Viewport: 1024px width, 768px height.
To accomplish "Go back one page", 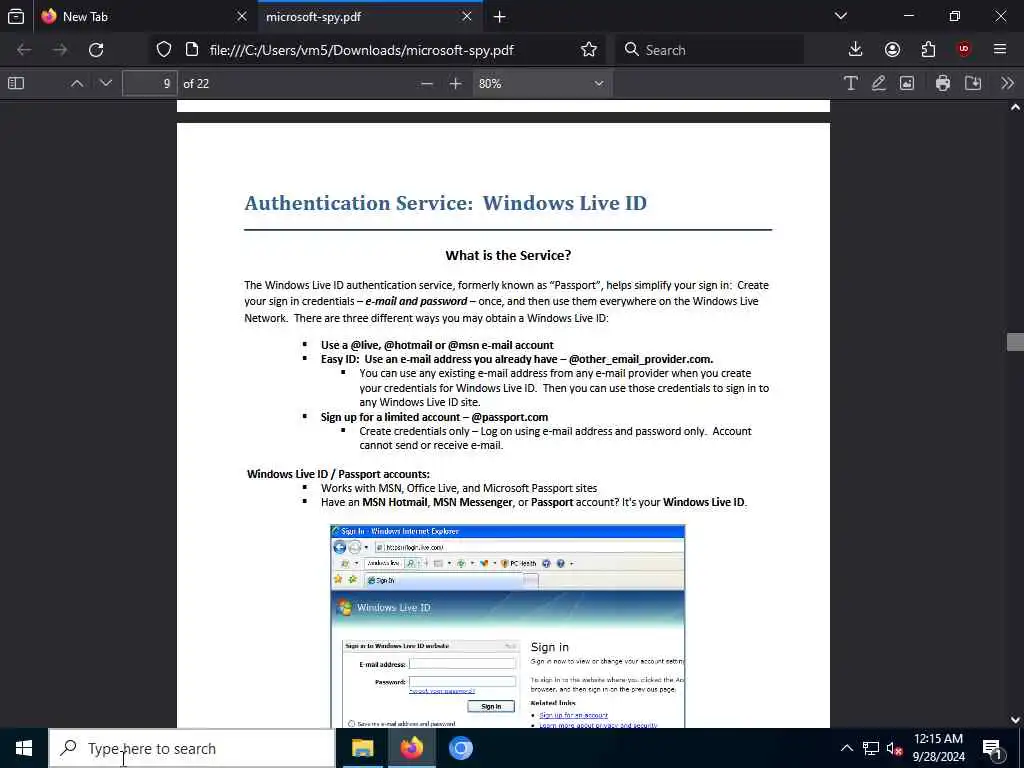I will [24, 50].
